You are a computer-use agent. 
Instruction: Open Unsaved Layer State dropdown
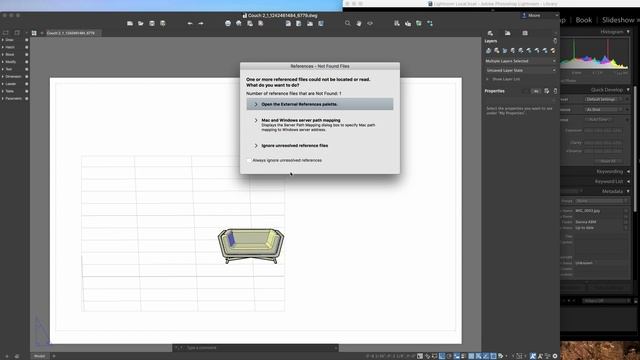pyautogui.click(x=520, y=70)
